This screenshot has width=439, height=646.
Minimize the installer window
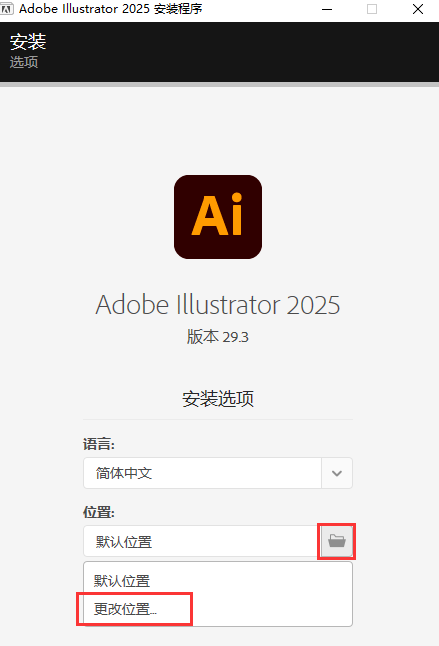click(327, 9)
